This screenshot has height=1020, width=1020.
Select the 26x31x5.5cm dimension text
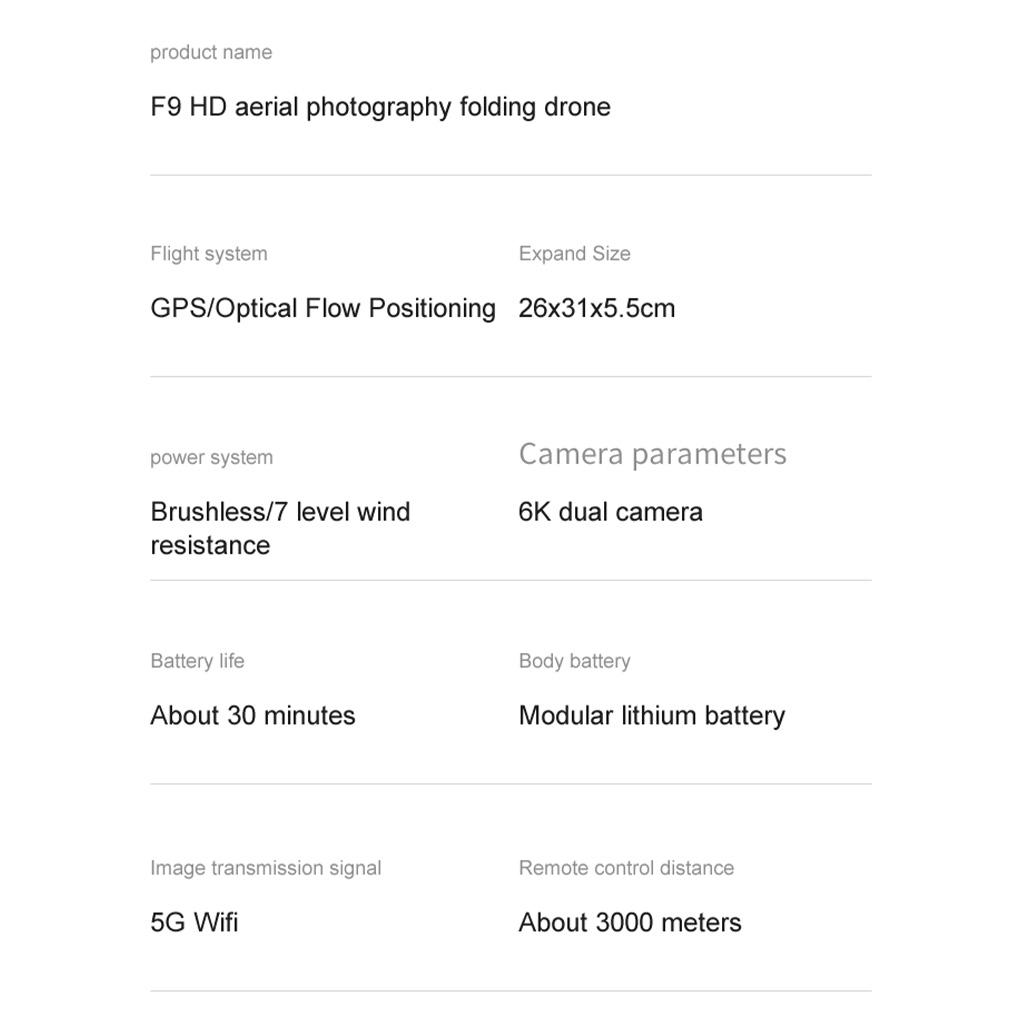point(597,308)
